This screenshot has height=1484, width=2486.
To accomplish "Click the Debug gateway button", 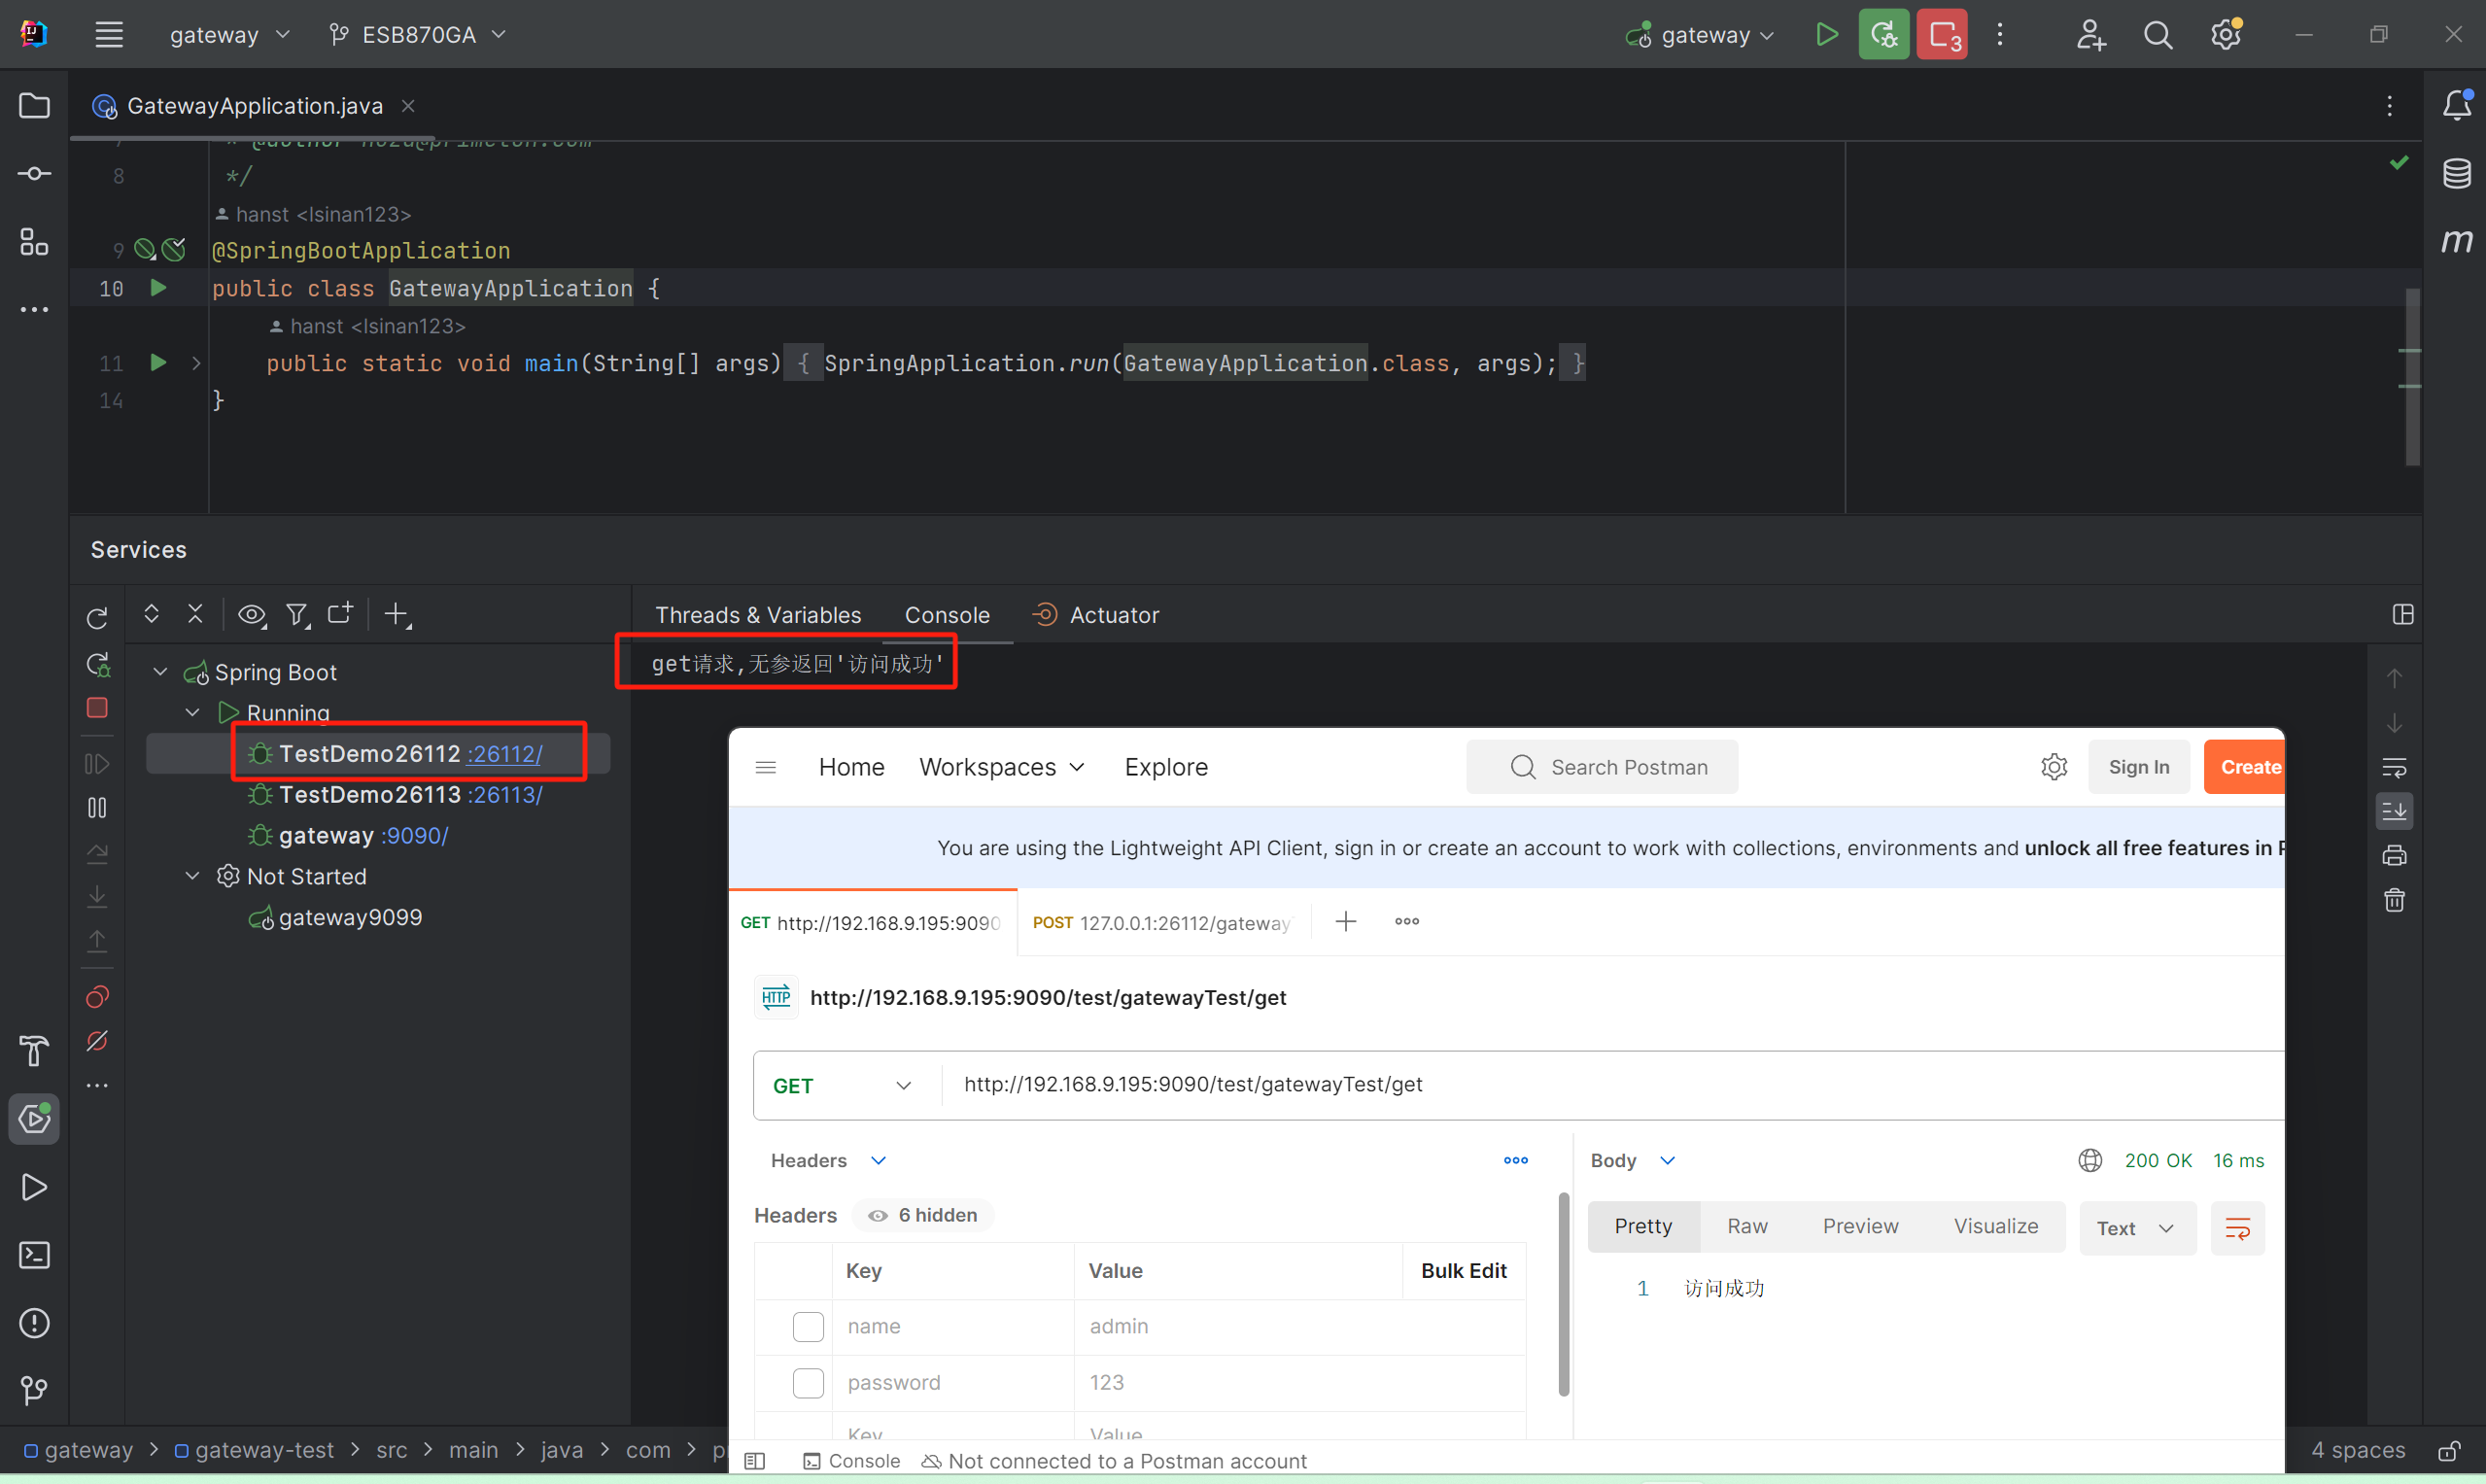I will [x=1884, y=35].
